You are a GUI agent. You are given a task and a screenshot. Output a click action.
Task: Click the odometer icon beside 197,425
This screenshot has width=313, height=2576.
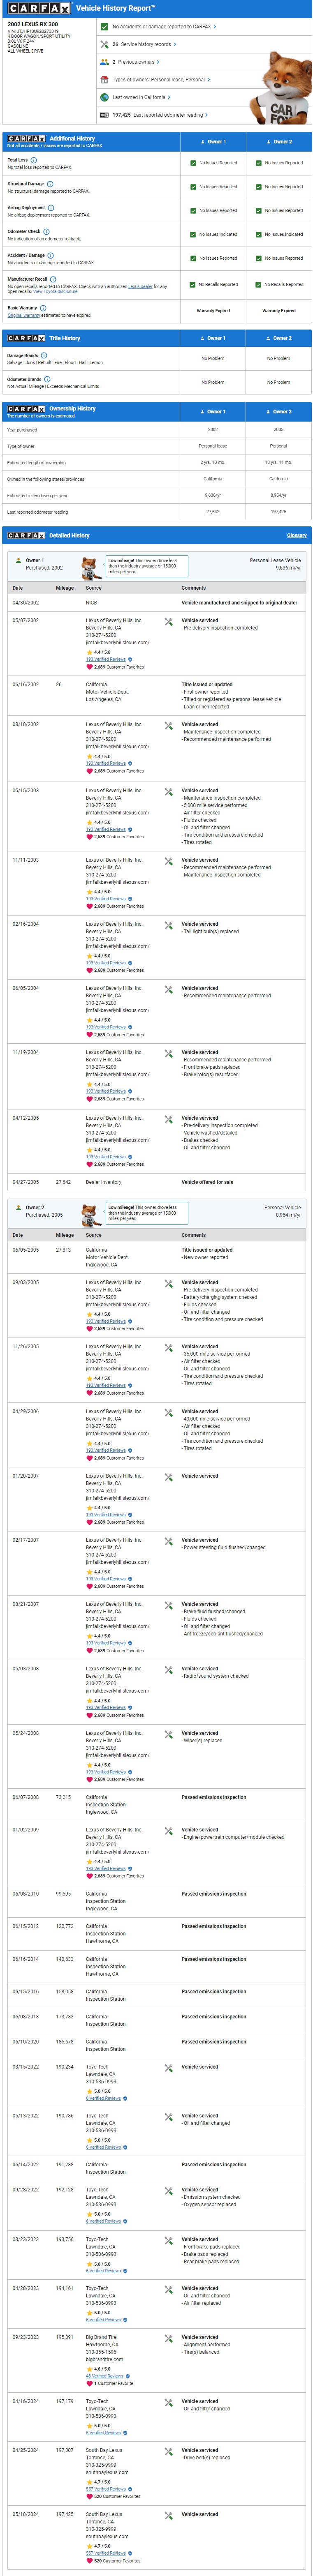point(104,115)
